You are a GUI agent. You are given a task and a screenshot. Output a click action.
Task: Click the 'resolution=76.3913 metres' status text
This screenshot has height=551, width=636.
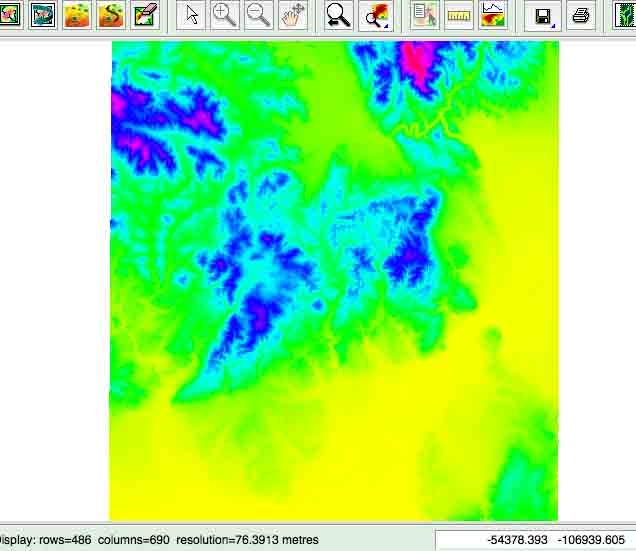247,540
